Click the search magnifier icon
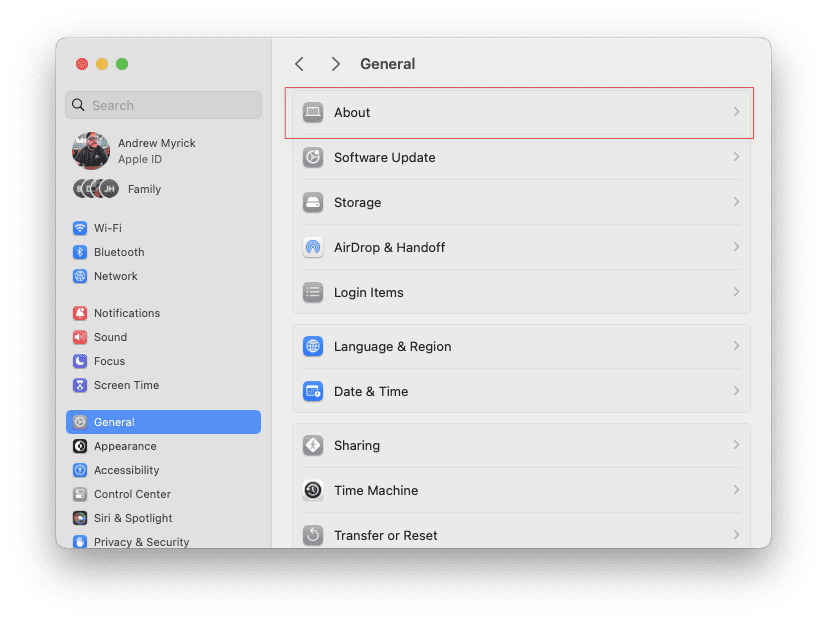 pos(79,105)
